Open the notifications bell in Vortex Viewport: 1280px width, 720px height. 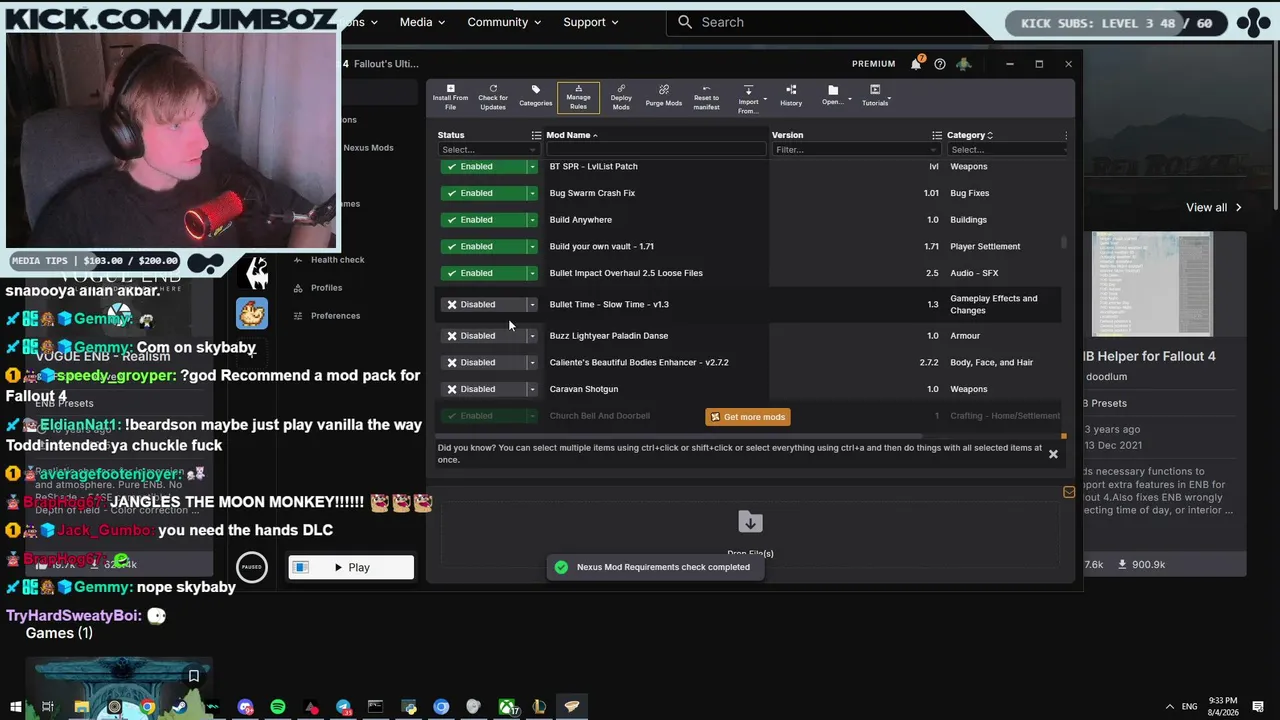click(x=916, y=64)
